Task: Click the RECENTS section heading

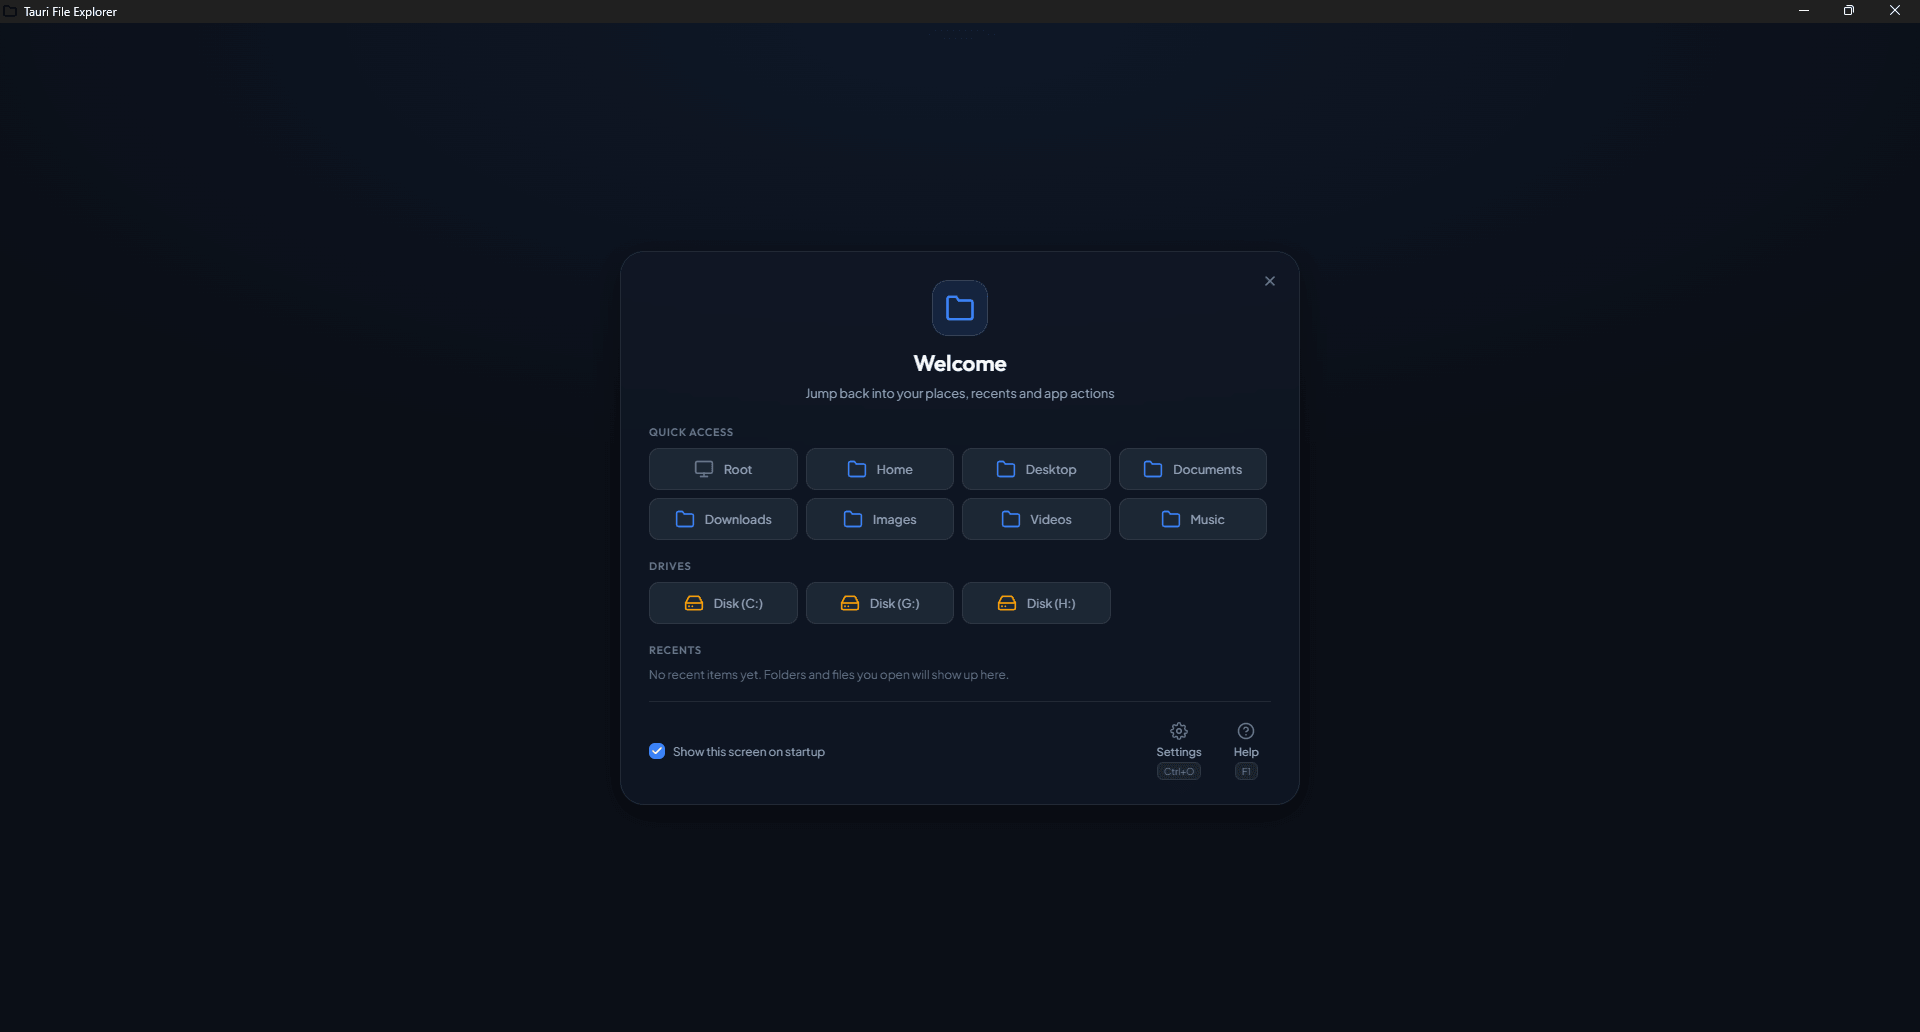Action: pyautogui.click(x=675, y=650)
